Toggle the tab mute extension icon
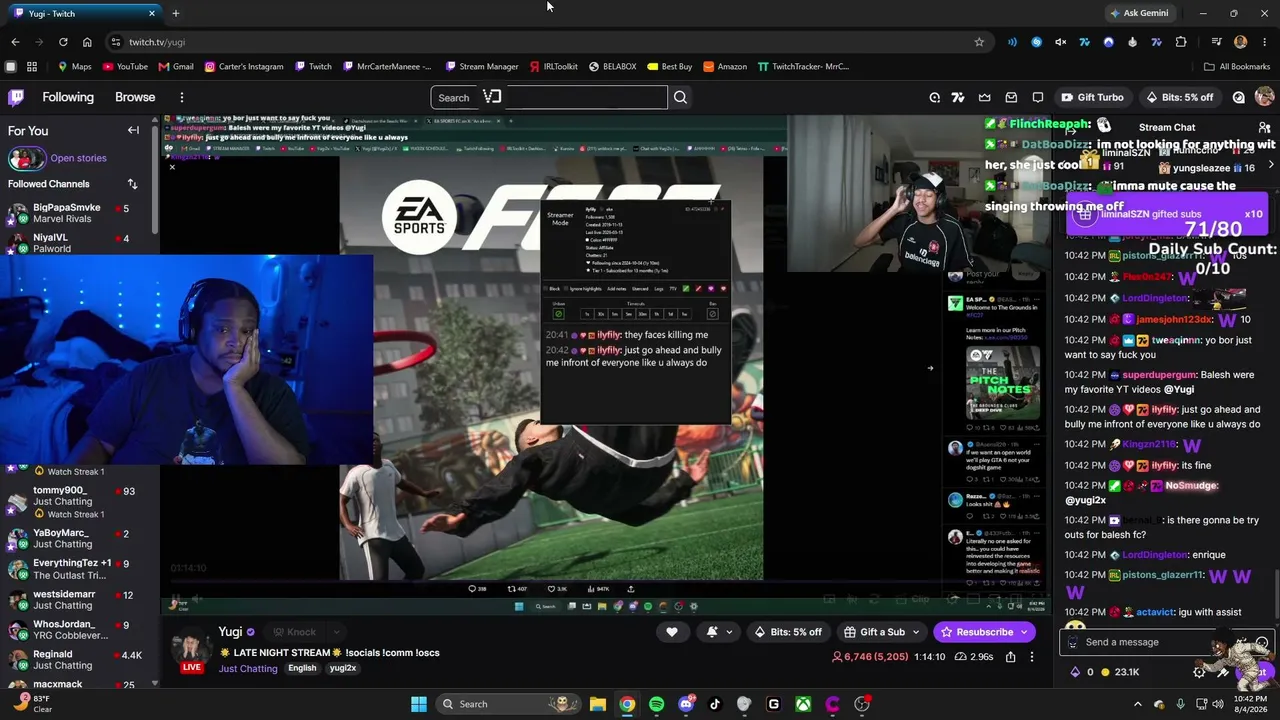This screenshot has height=720, width=1280. click(1060, 42)
